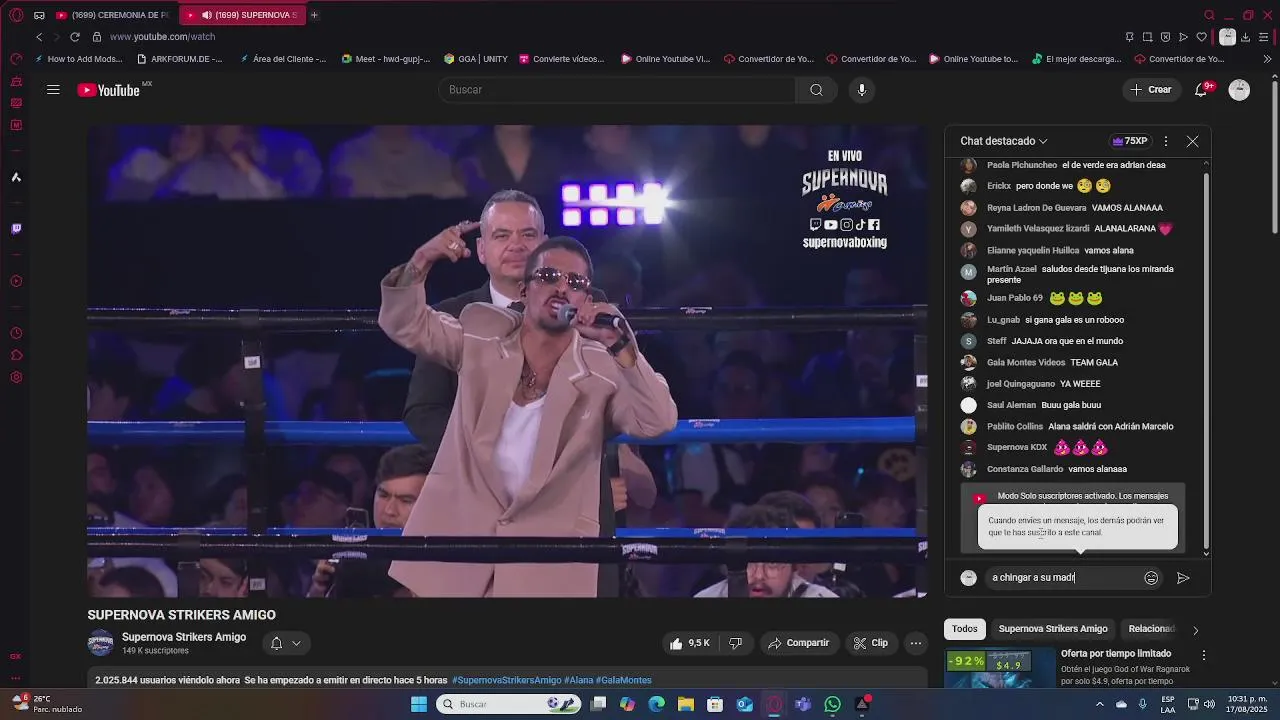
Task: Create a Clip of the stream
Action: (870, 643)
